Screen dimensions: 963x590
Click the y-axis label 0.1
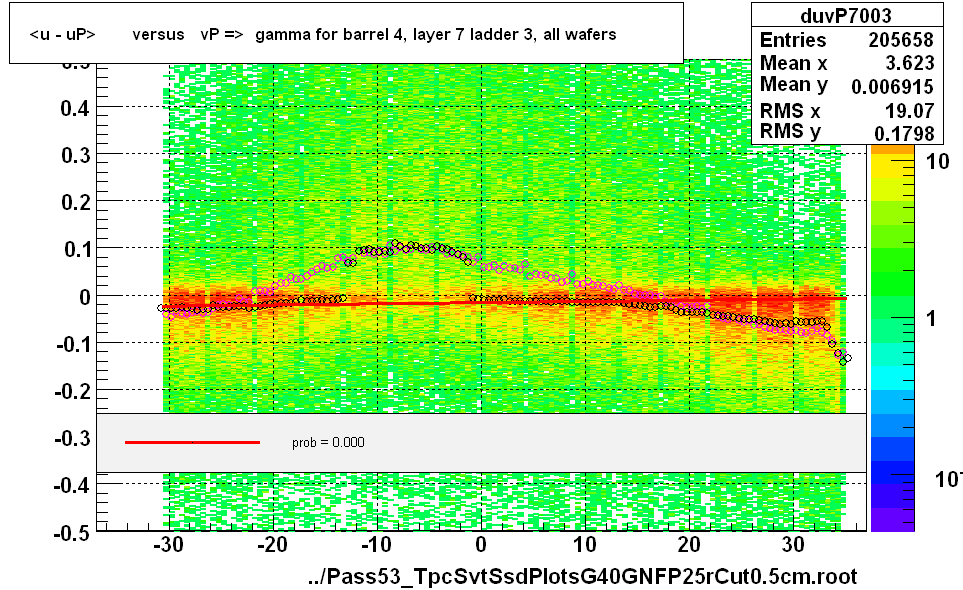point(76,249)
